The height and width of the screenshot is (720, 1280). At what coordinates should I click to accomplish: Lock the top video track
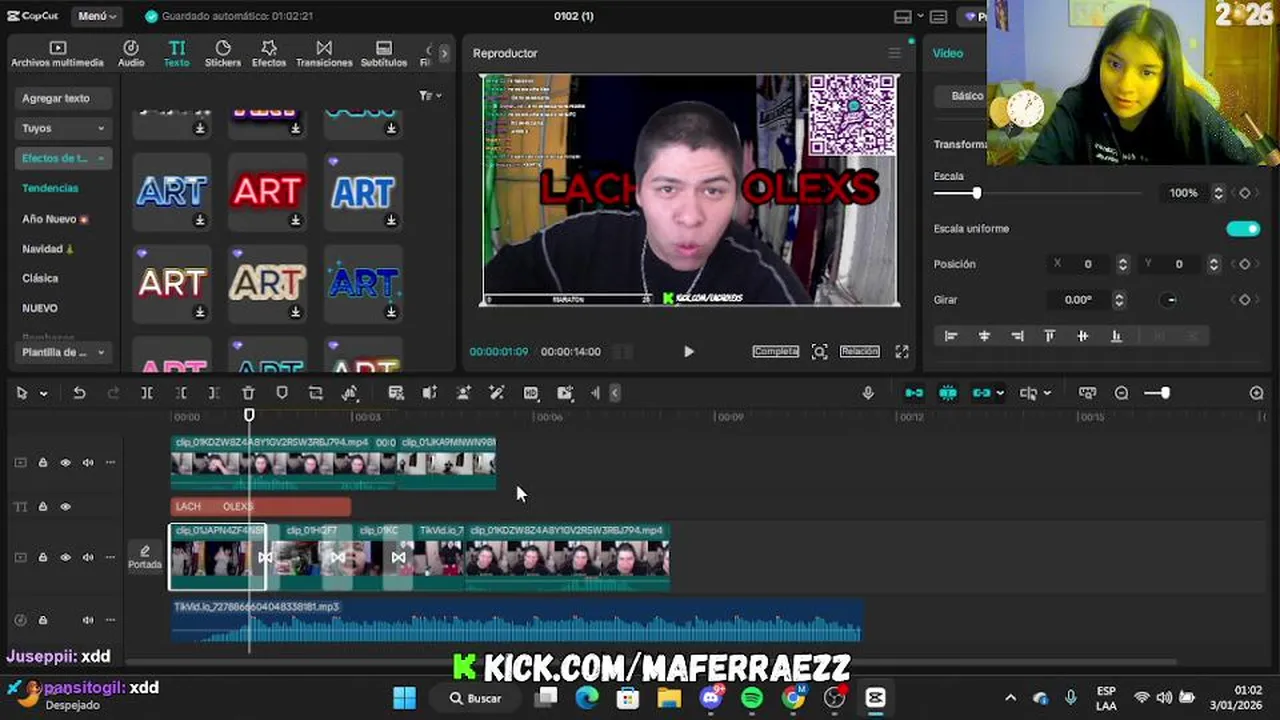click(43, 462)
